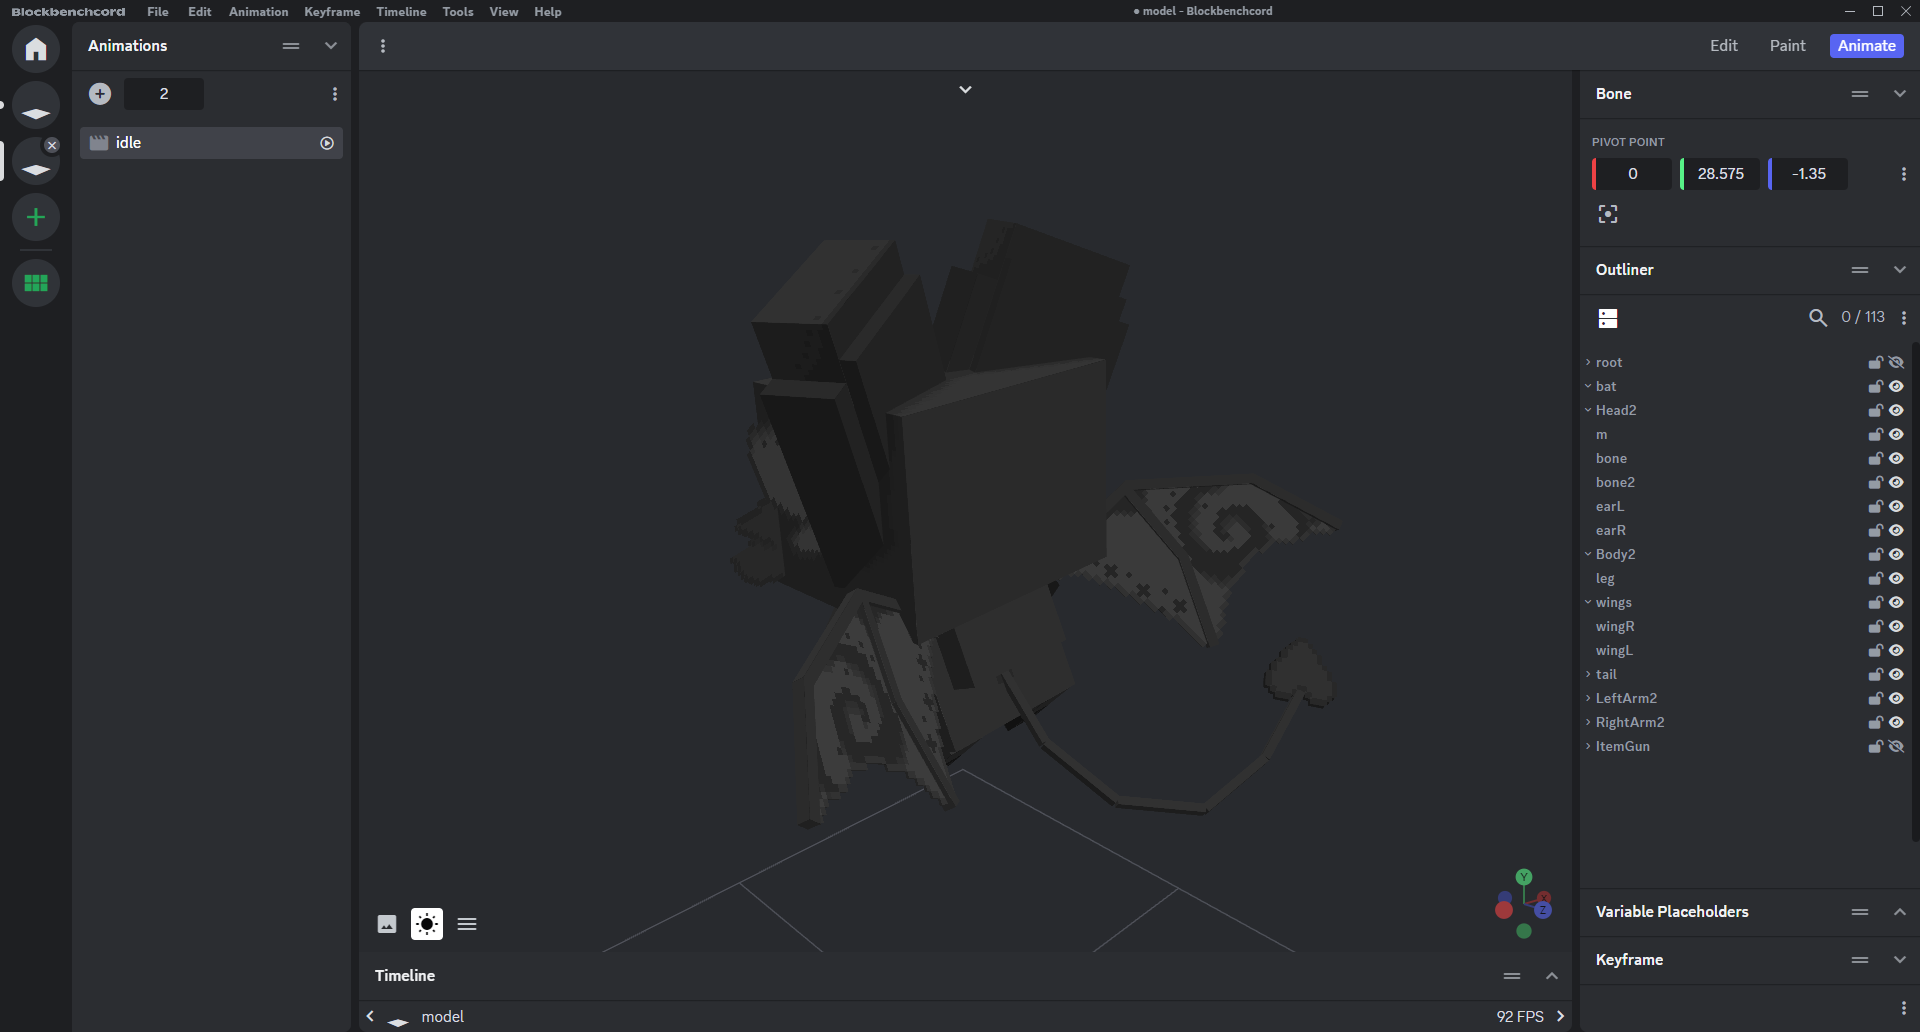Click the outliner search magnifier icon
The width and height of the screenshot is (1920, 1032).
(1817, 318)
